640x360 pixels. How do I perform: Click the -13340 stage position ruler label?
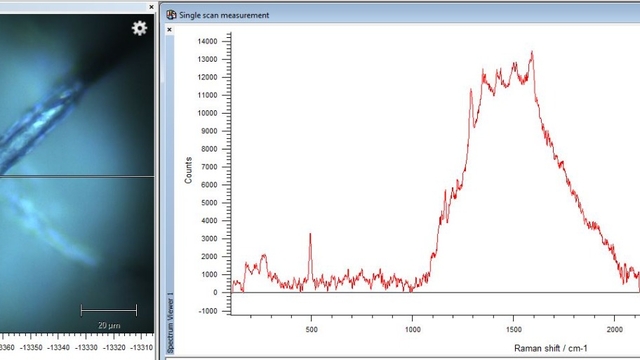[x=58, y=348]
